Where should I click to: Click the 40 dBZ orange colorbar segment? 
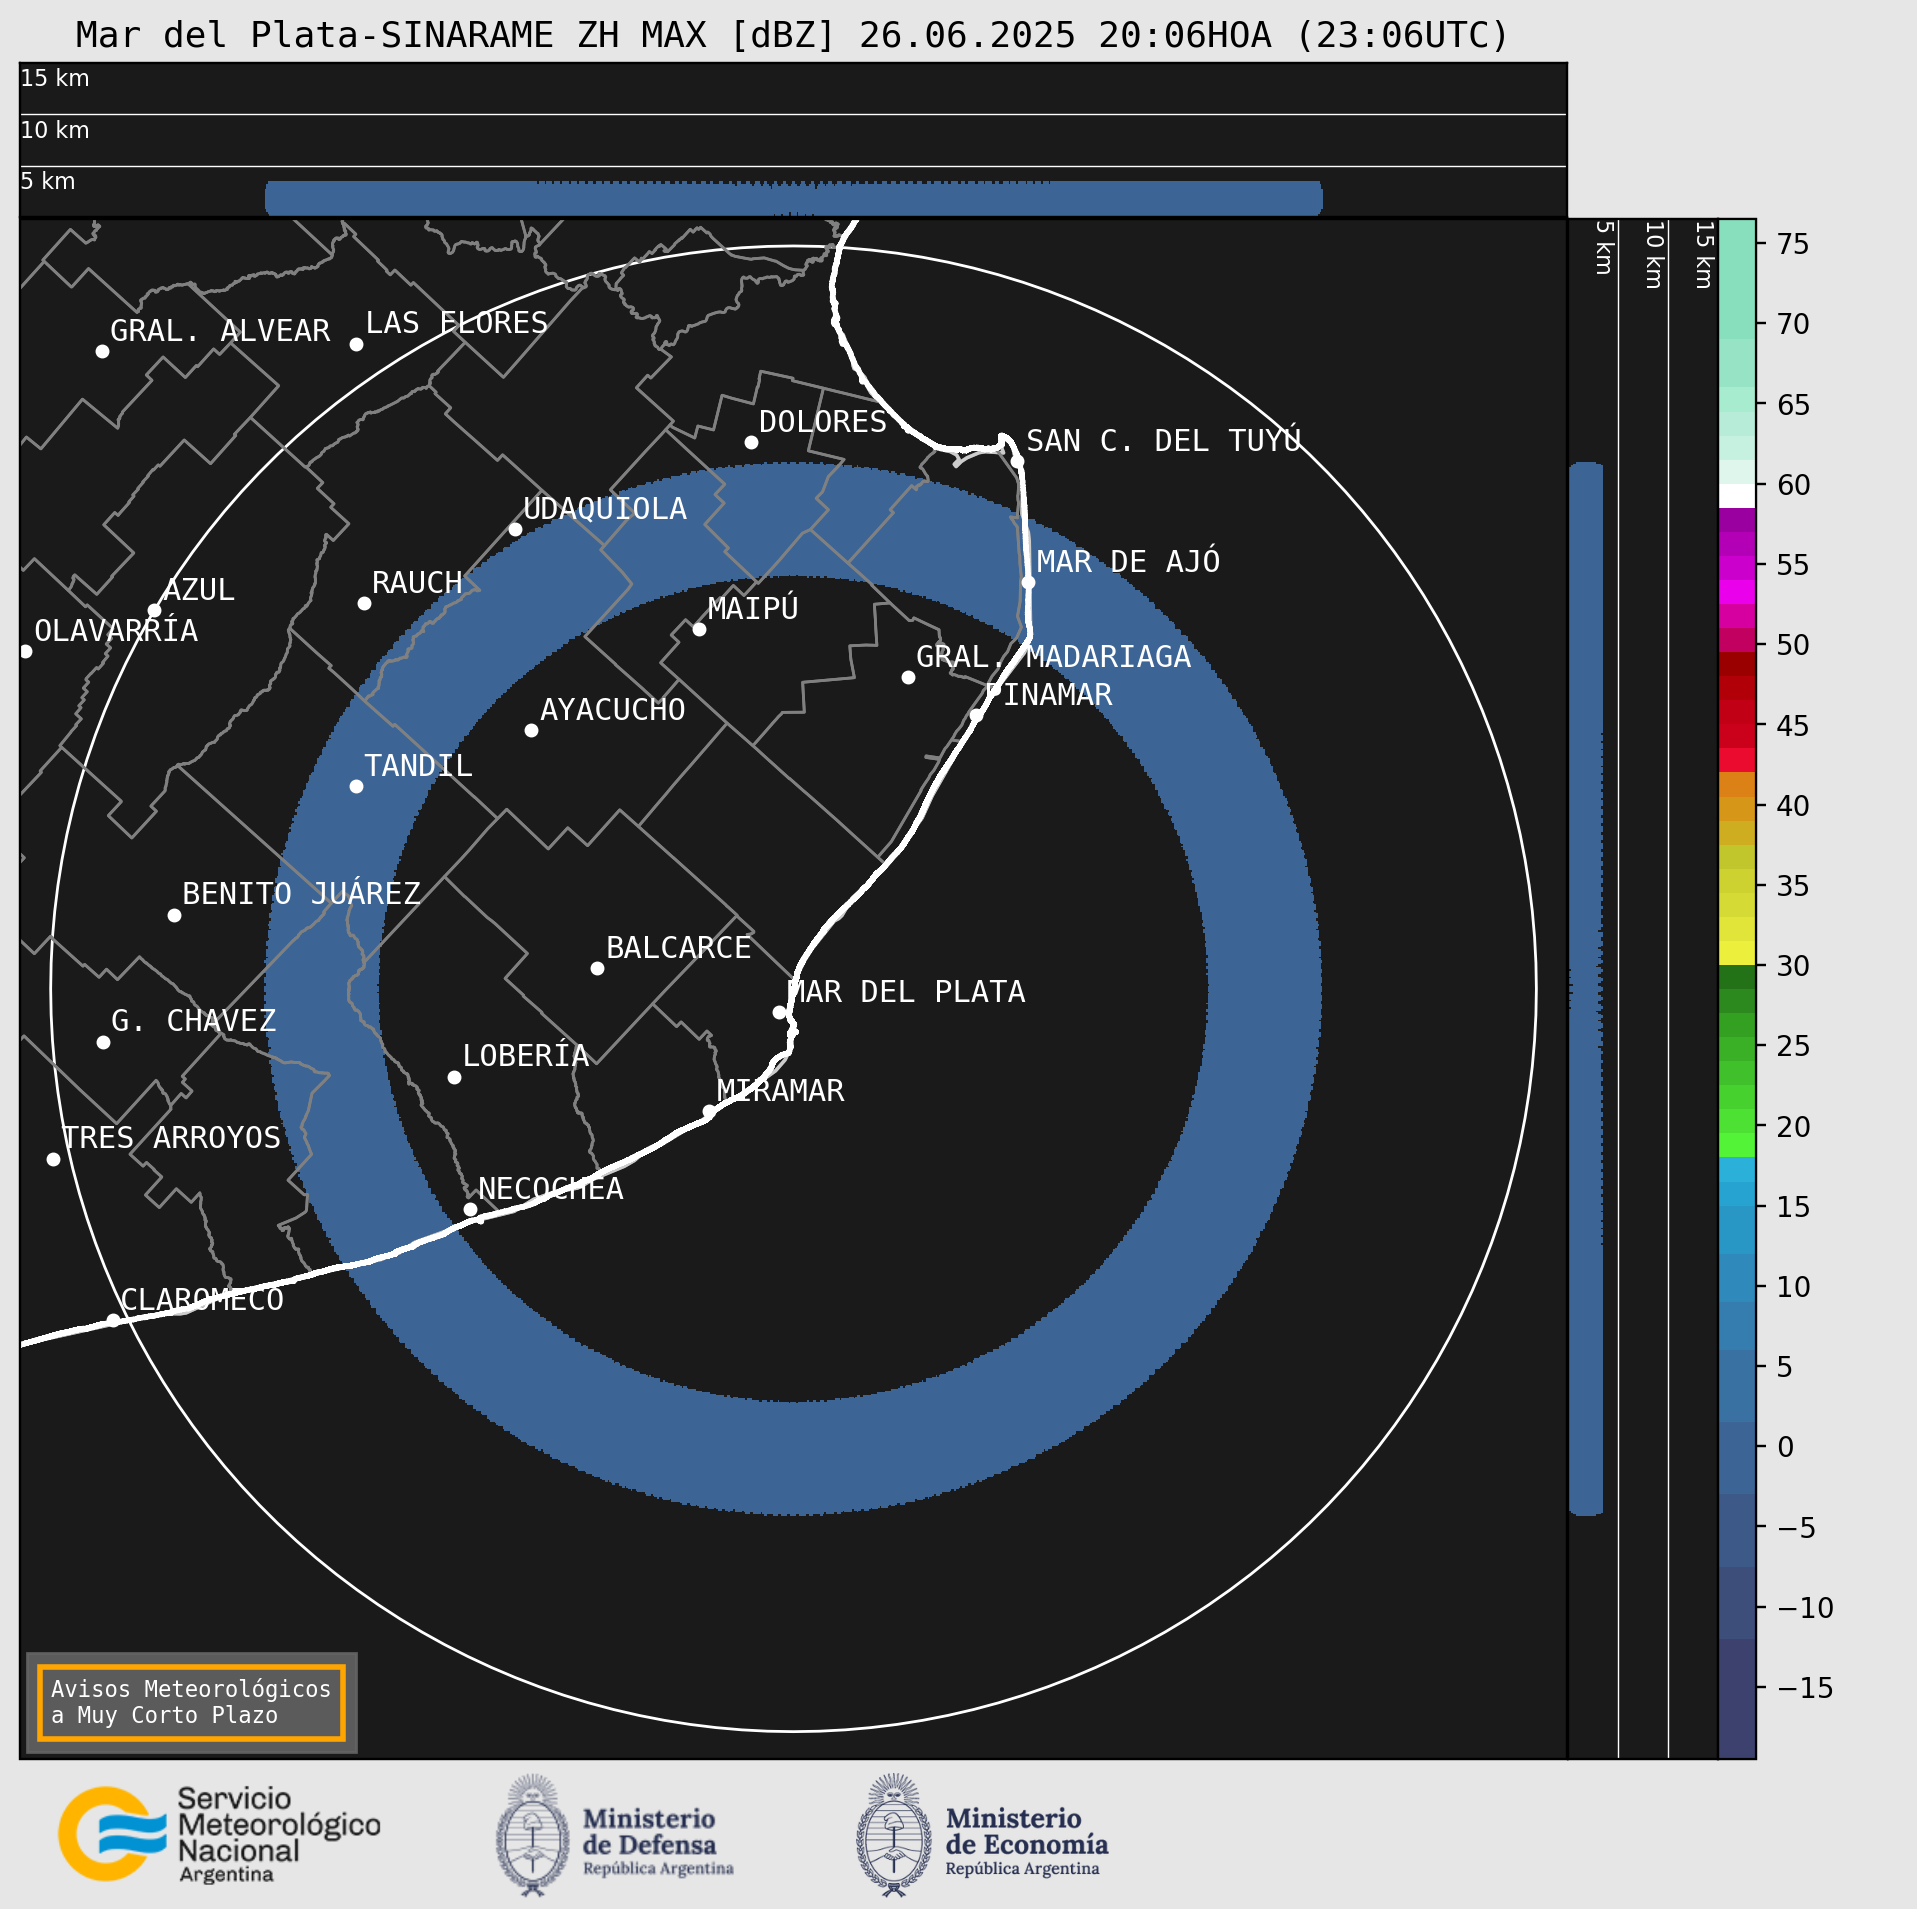click(x=1737, y=808)
